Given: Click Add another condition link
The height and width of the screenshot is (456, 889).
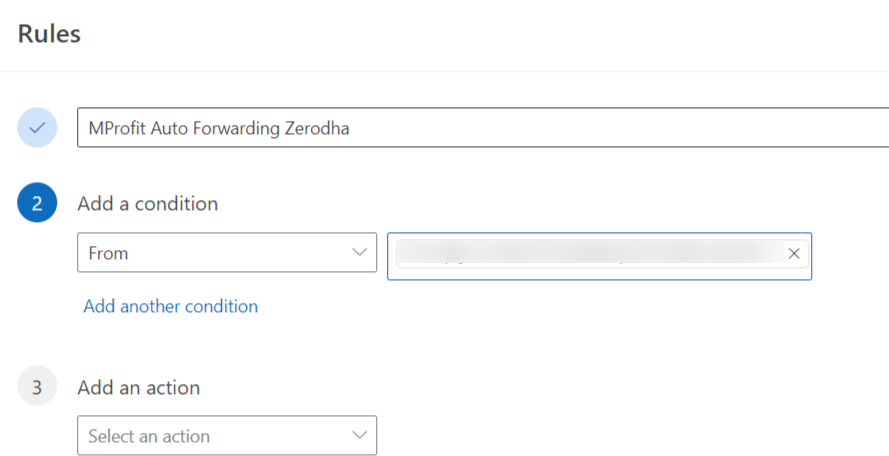Looking at the screenshot, I should click(171, 306).
